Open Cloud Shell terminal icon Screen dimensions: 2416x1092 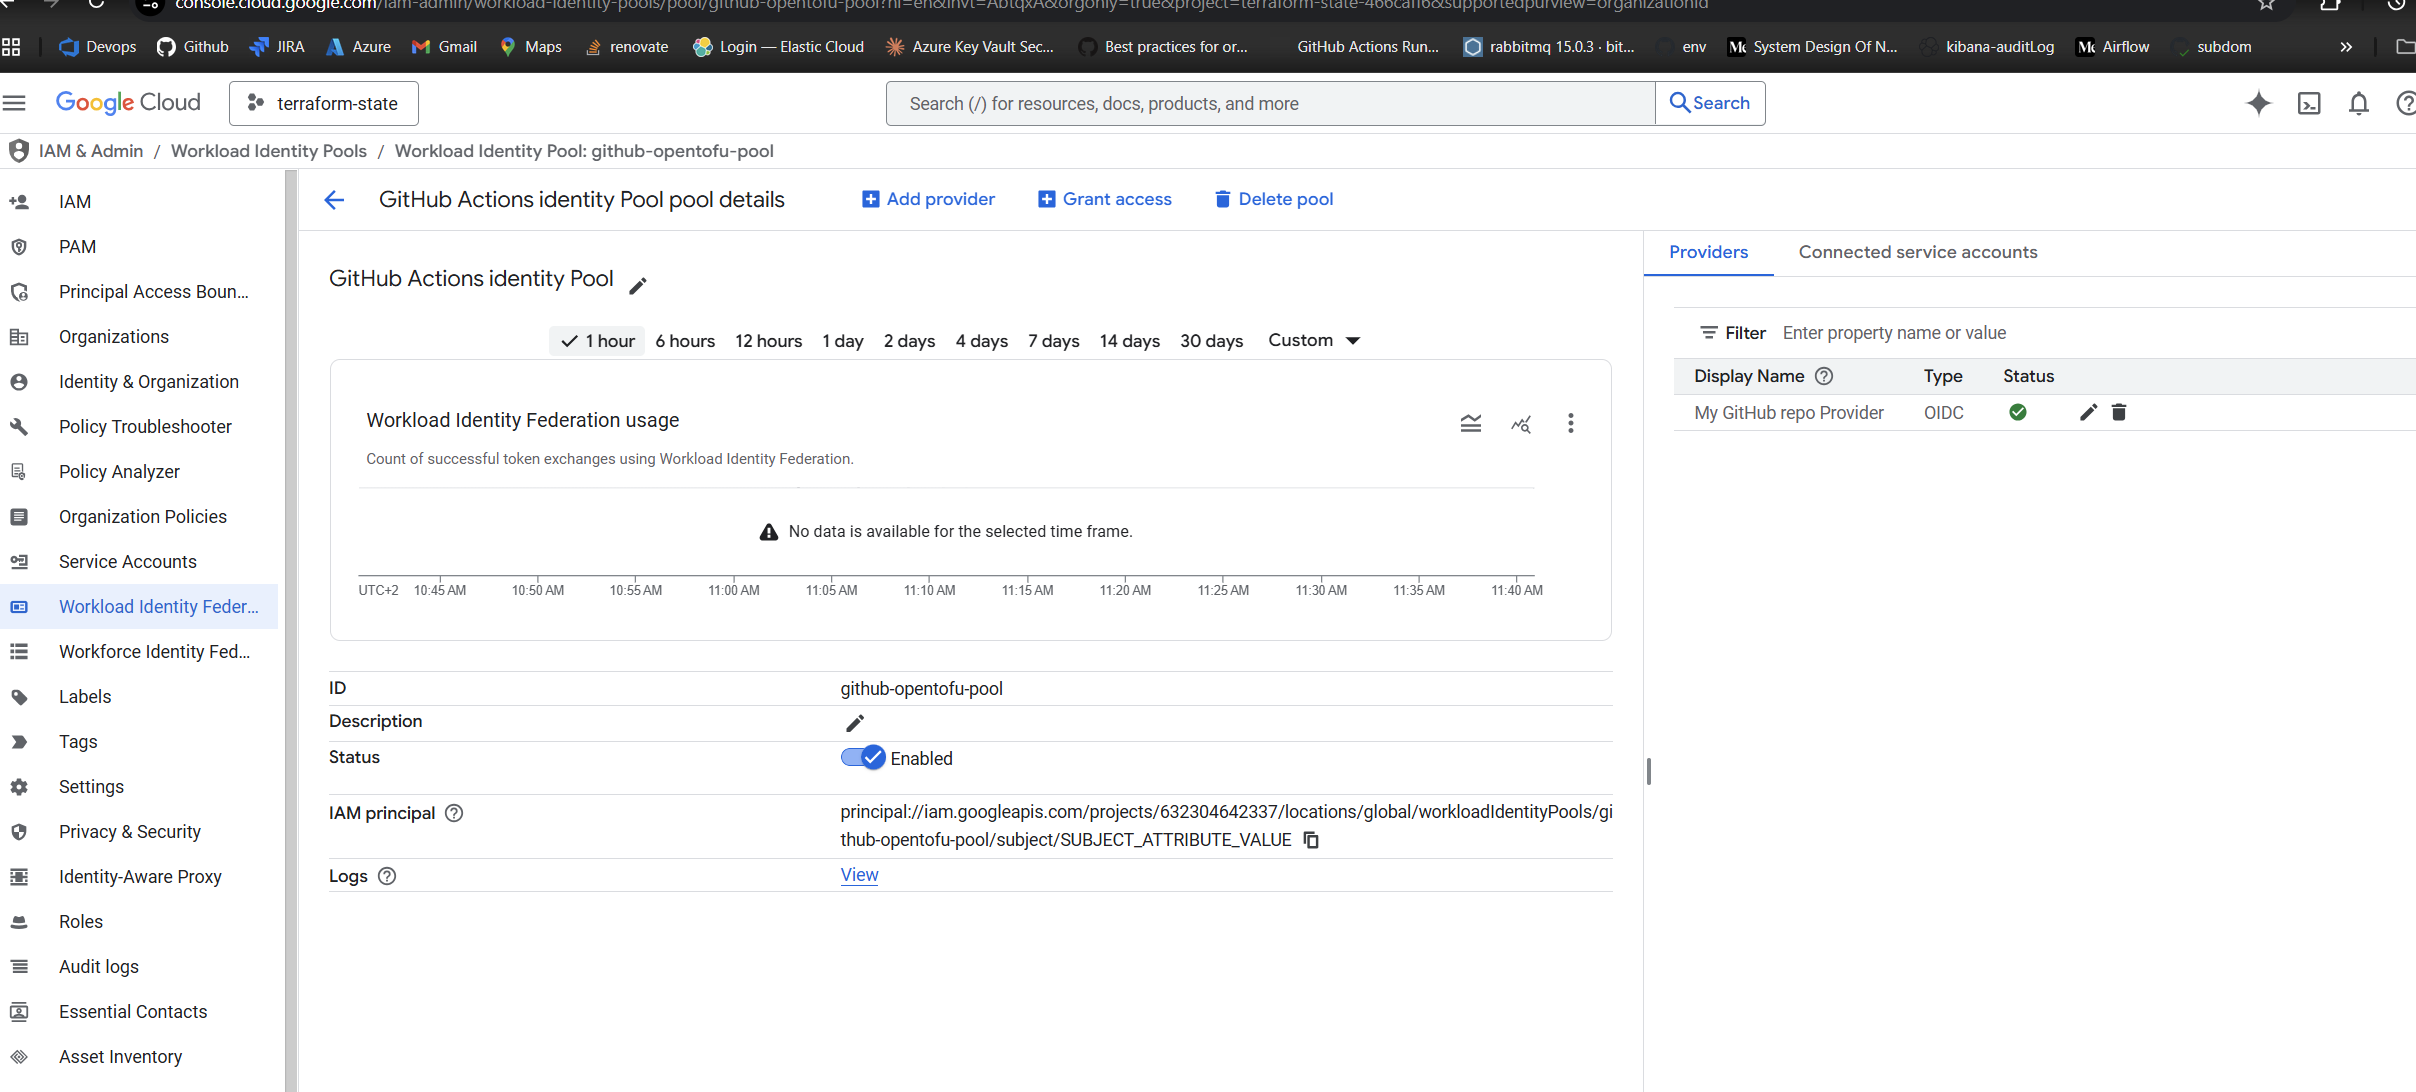pyautogui.click(x=2308, y=103)
